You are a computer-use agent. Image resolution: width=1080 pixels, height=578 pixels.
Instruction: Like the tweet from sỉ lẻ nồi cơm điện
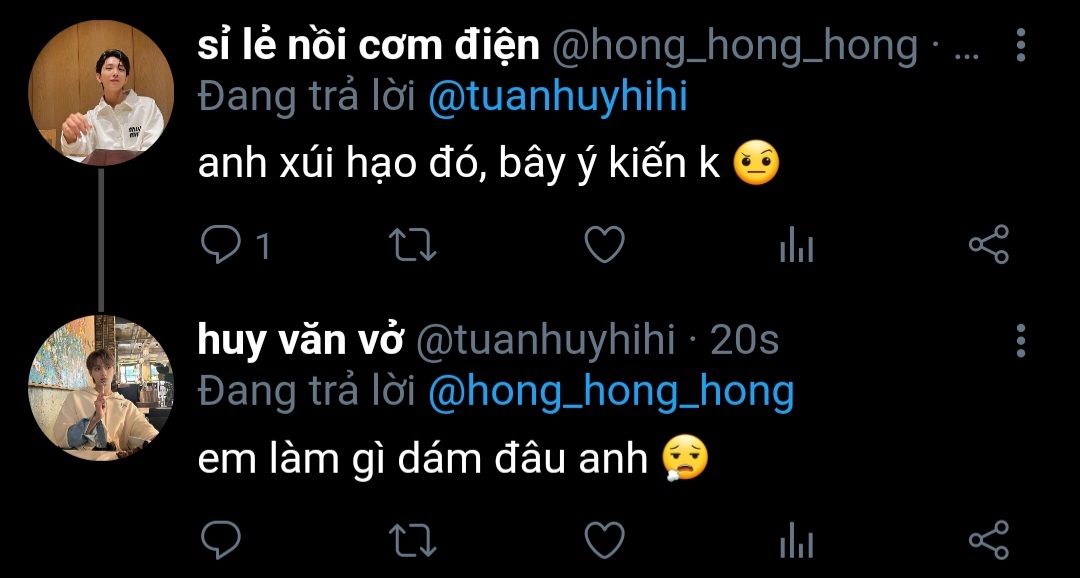click(604, 245)
